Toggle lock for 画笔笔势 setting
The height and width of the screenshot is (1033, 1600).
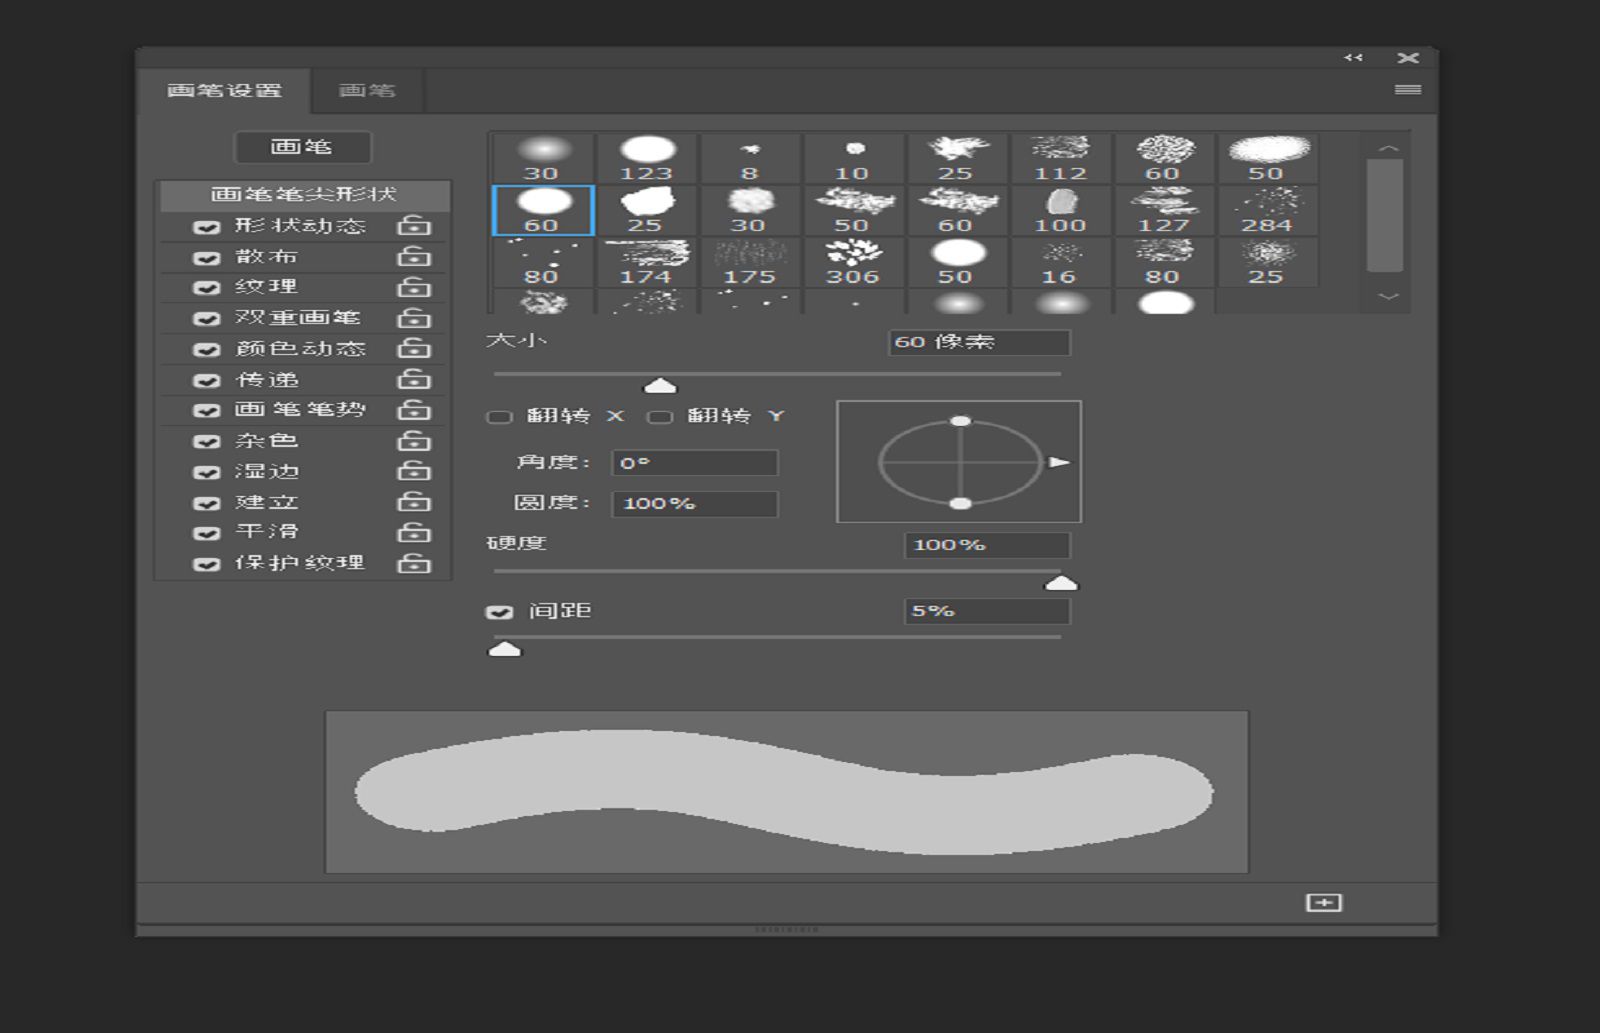414,410
